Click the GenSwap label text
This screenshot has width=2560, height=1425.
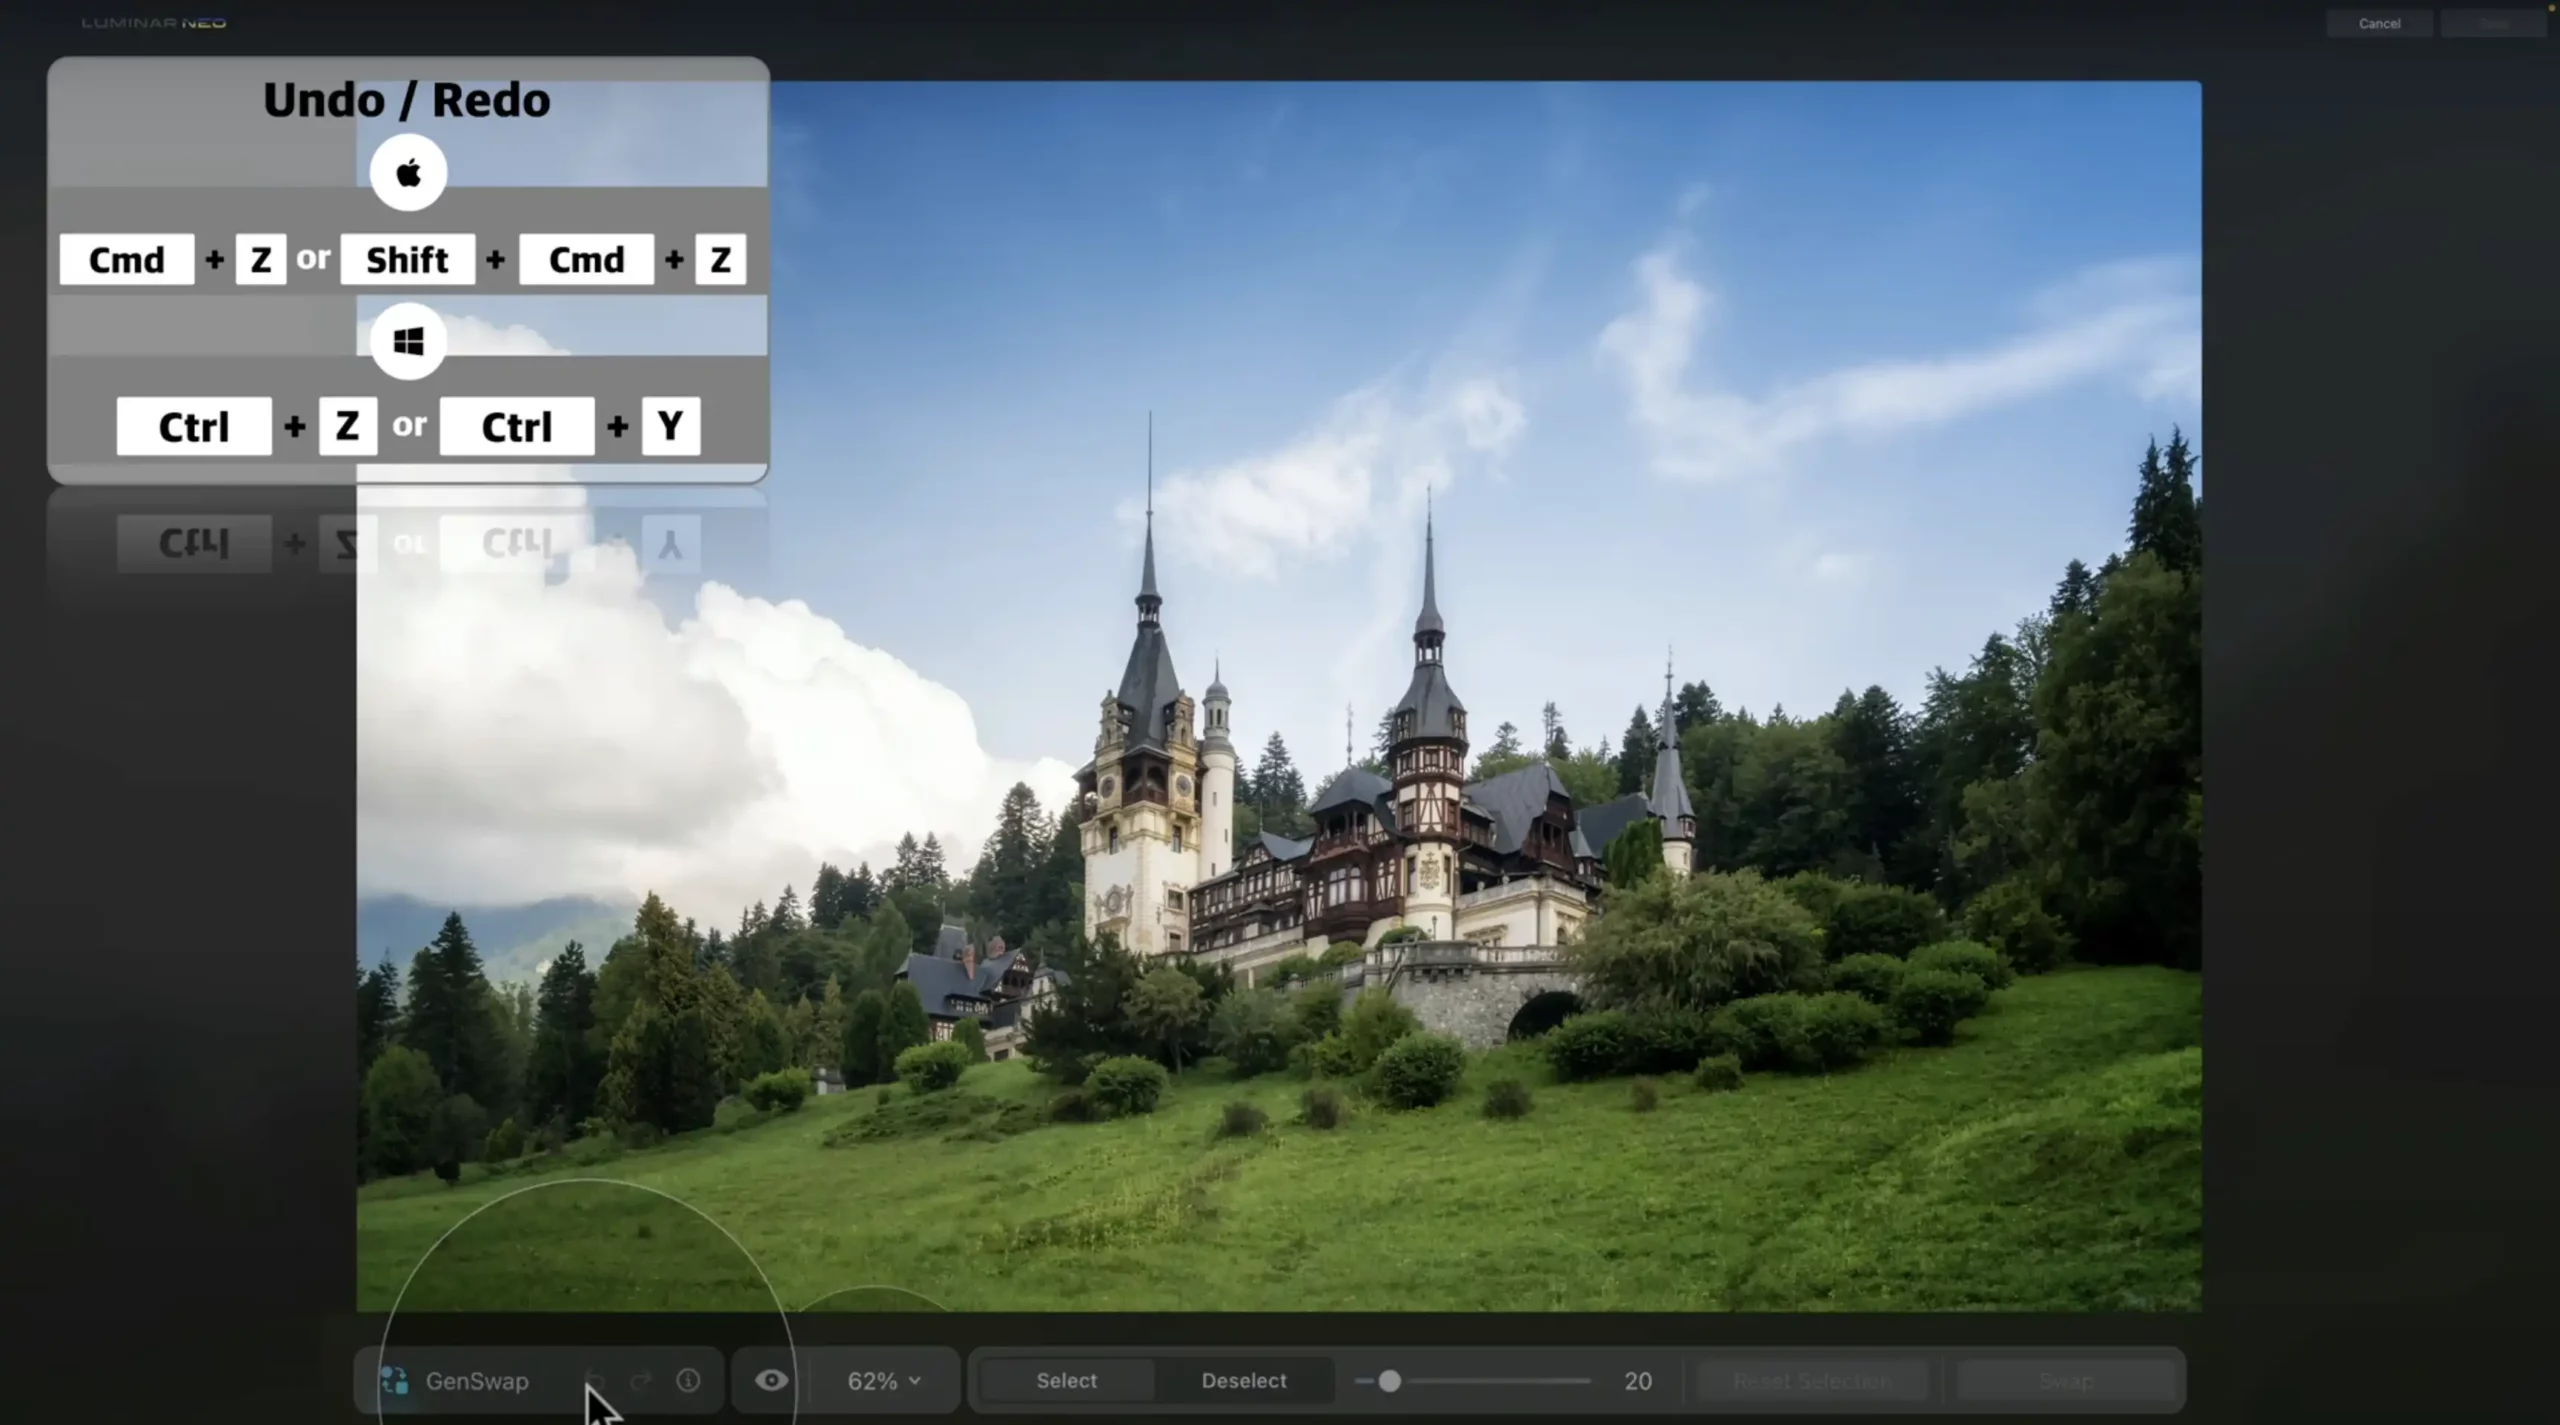coord(477,1381)
